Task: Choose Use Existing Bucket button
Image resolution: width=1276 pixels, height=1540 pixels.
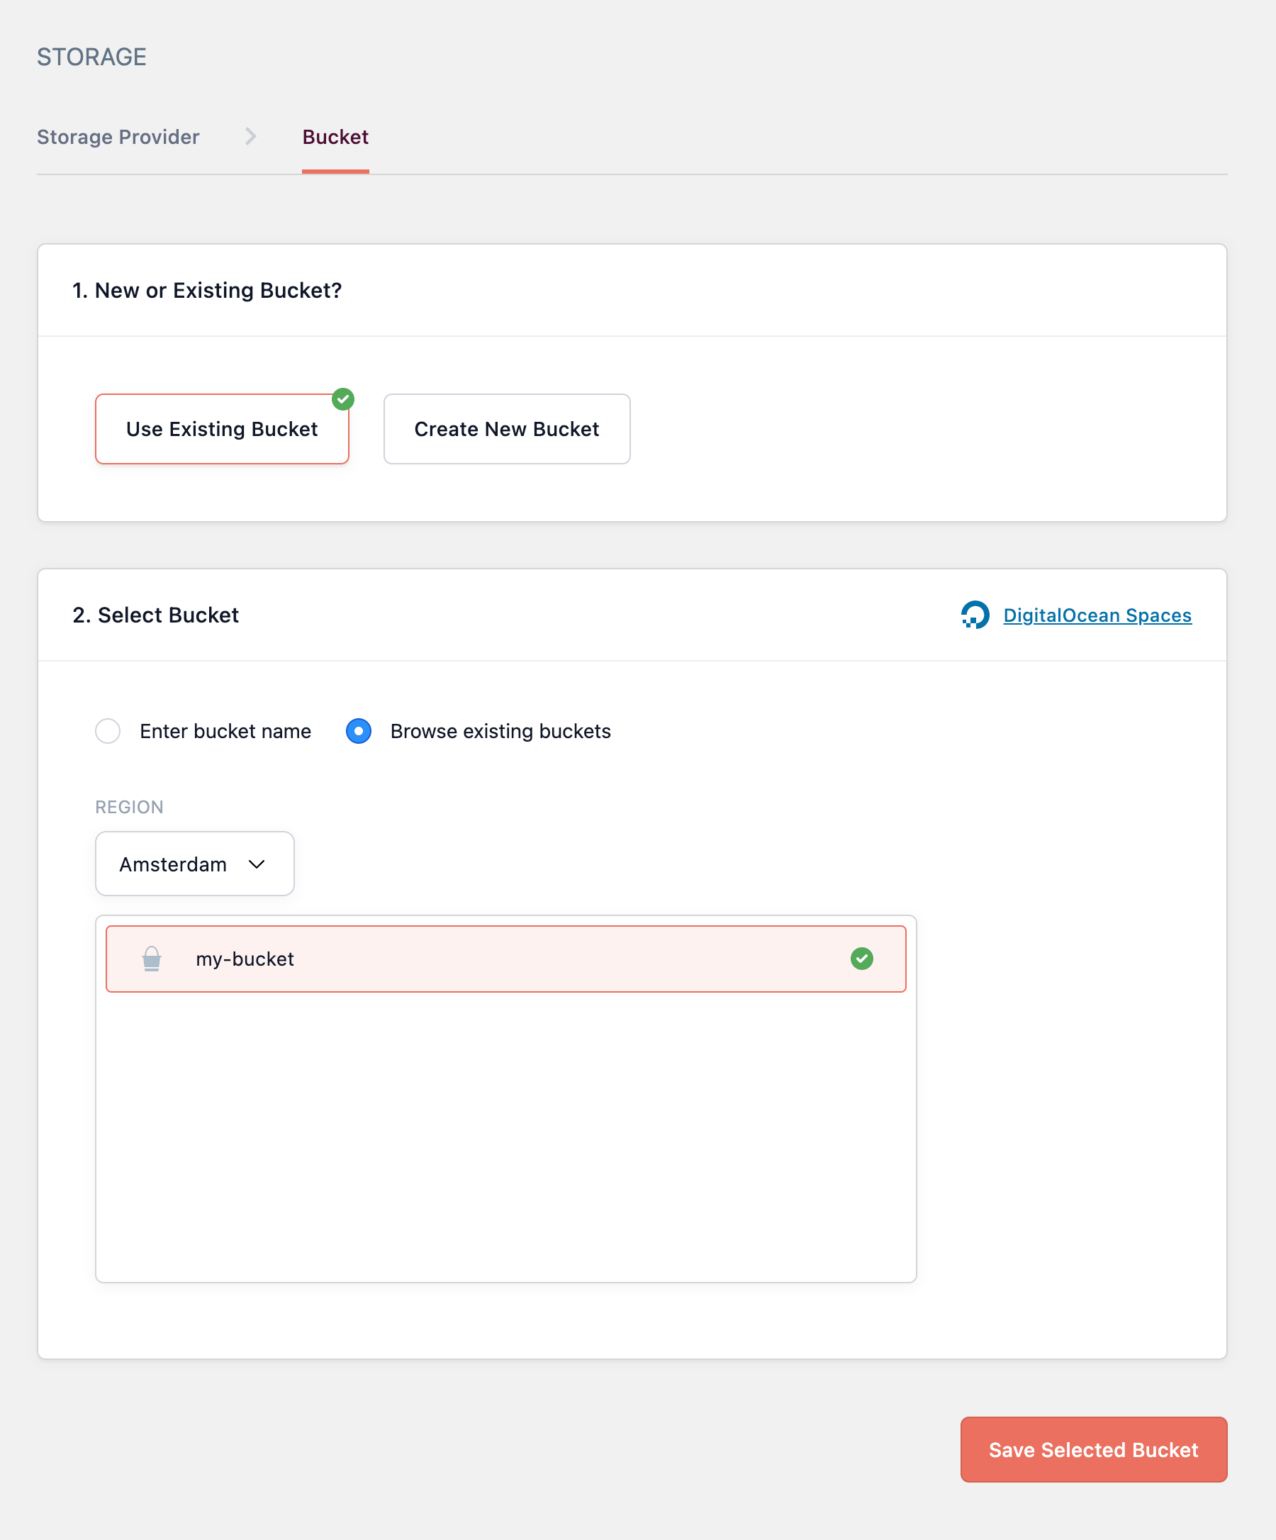Action: pyautogui.click(x=222, y=429)
